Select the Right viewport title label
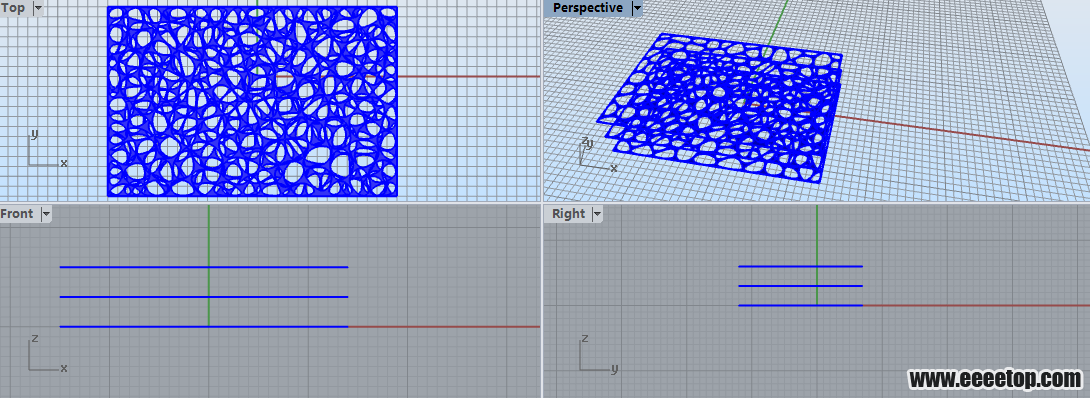 pyautogui.click(x=569, y=214)
